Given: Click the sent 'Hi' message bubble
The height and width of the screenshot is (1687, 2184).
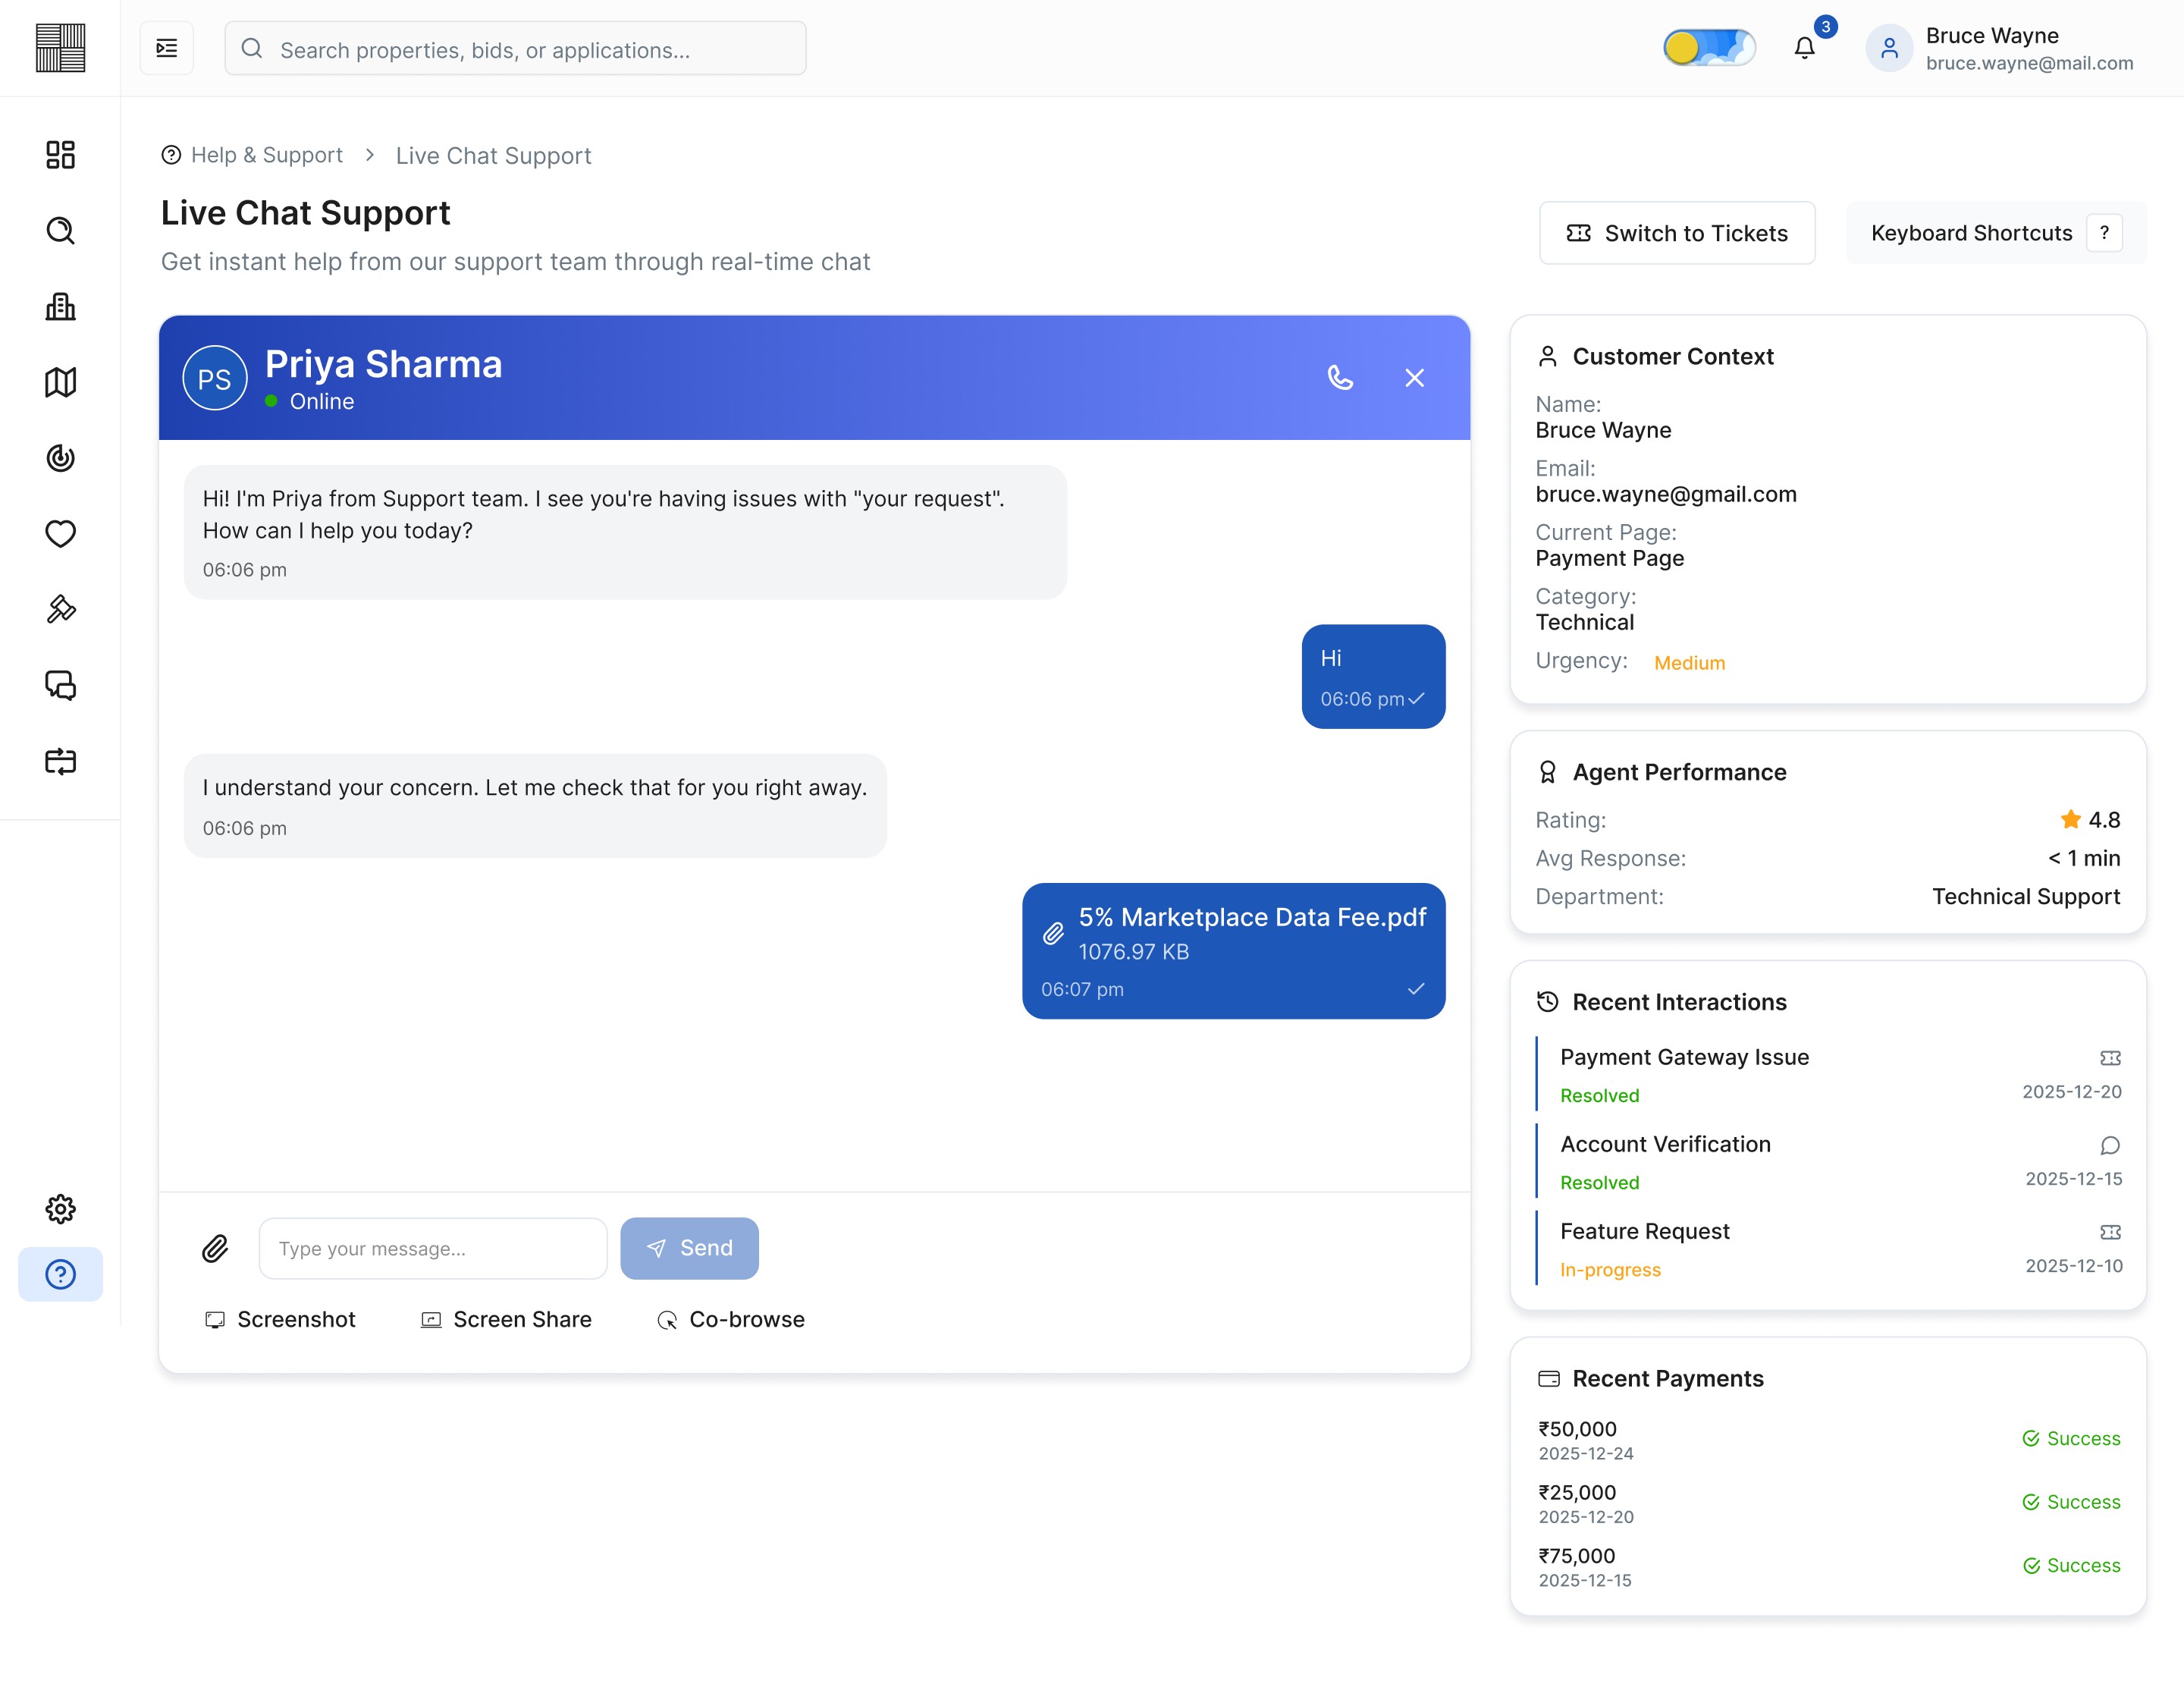Looking at the screenshot, I should (x=1373, y=677).
